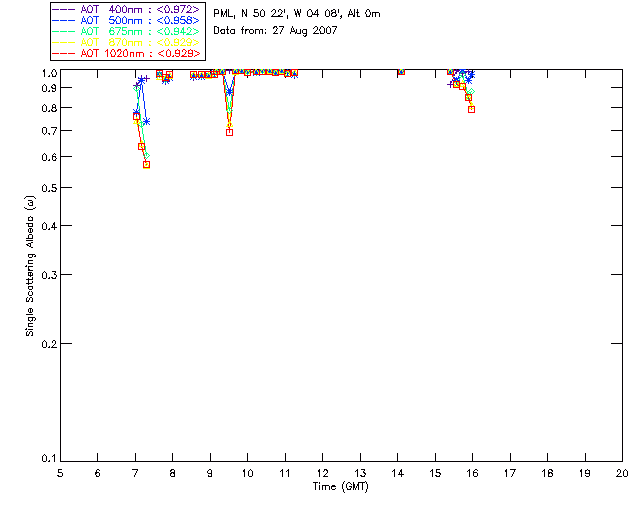Screen dimensions: 640x512
Task: Select the PML station location header text
Action: (297, 14)
